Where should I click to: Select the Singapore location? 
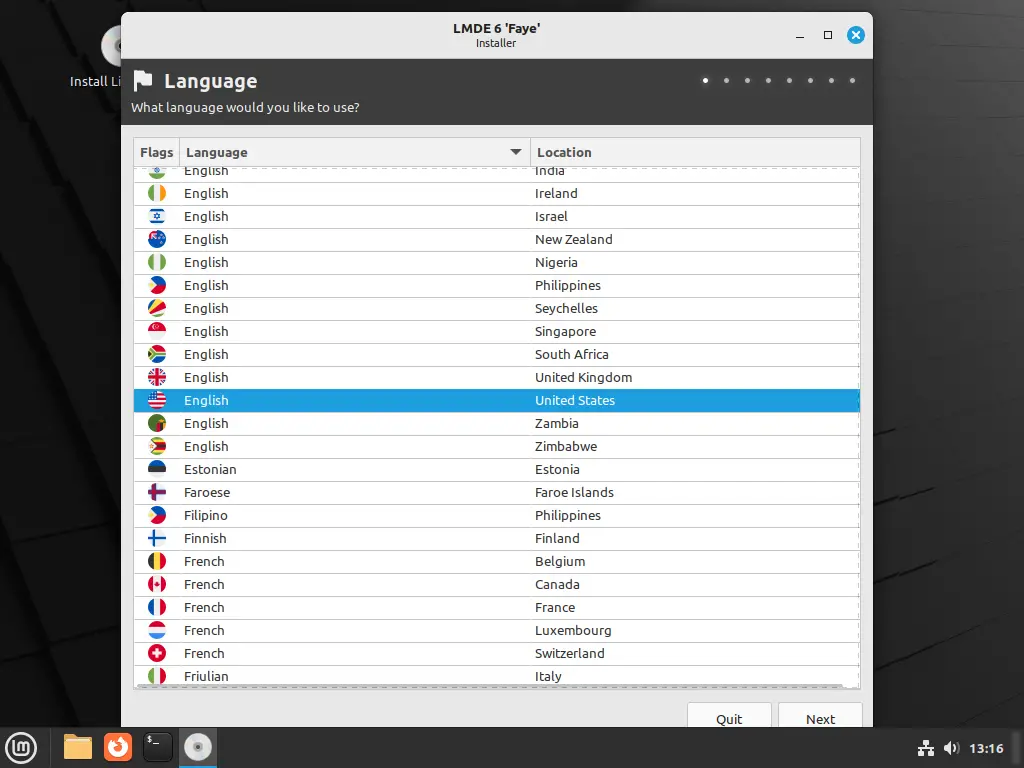tap(565, 331)
